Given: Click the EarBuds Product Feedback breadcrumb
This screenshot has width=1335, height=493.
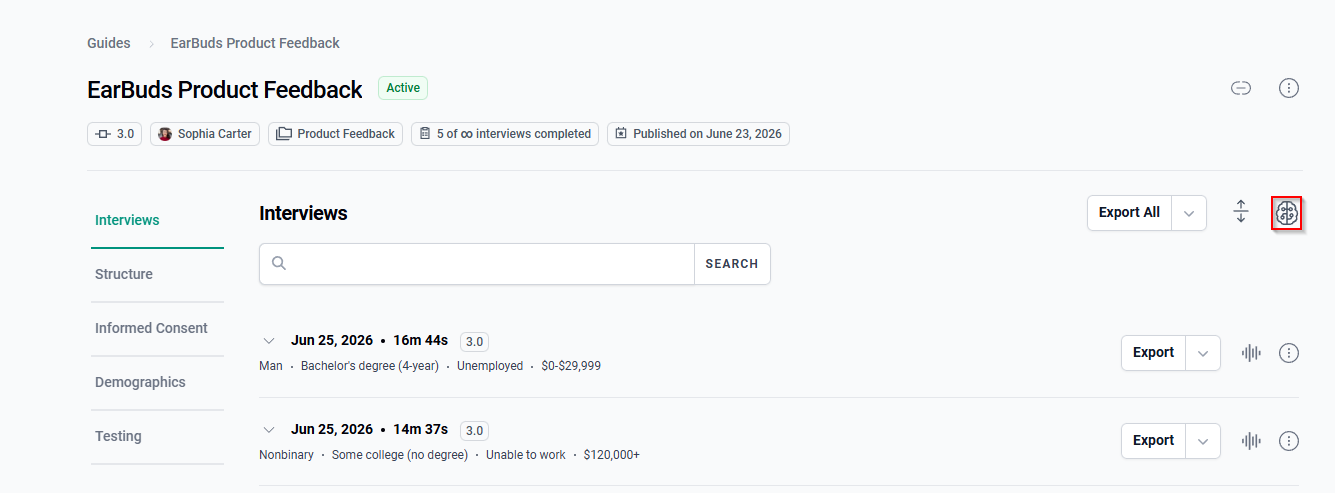Looking at the screenshot, I should (x=255, y=43).
